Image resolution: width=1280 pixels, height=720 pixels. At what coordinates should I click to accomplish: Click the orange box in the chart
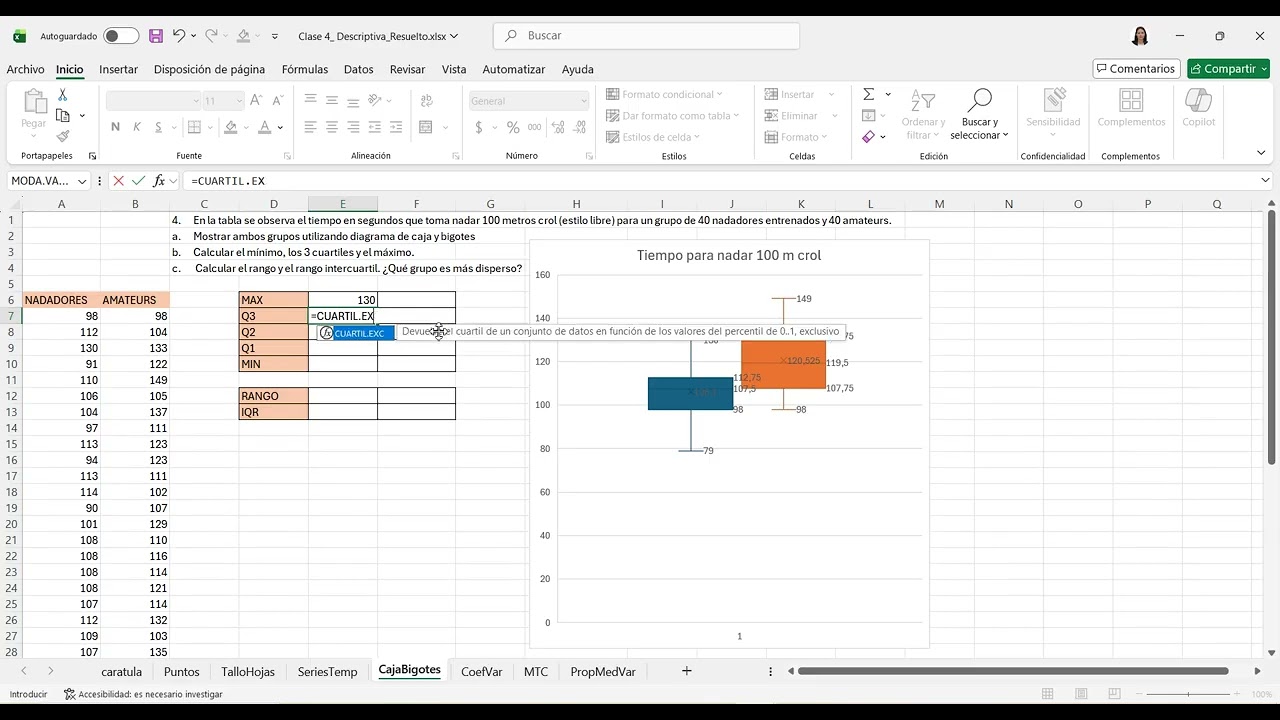(x=784, y=364)
